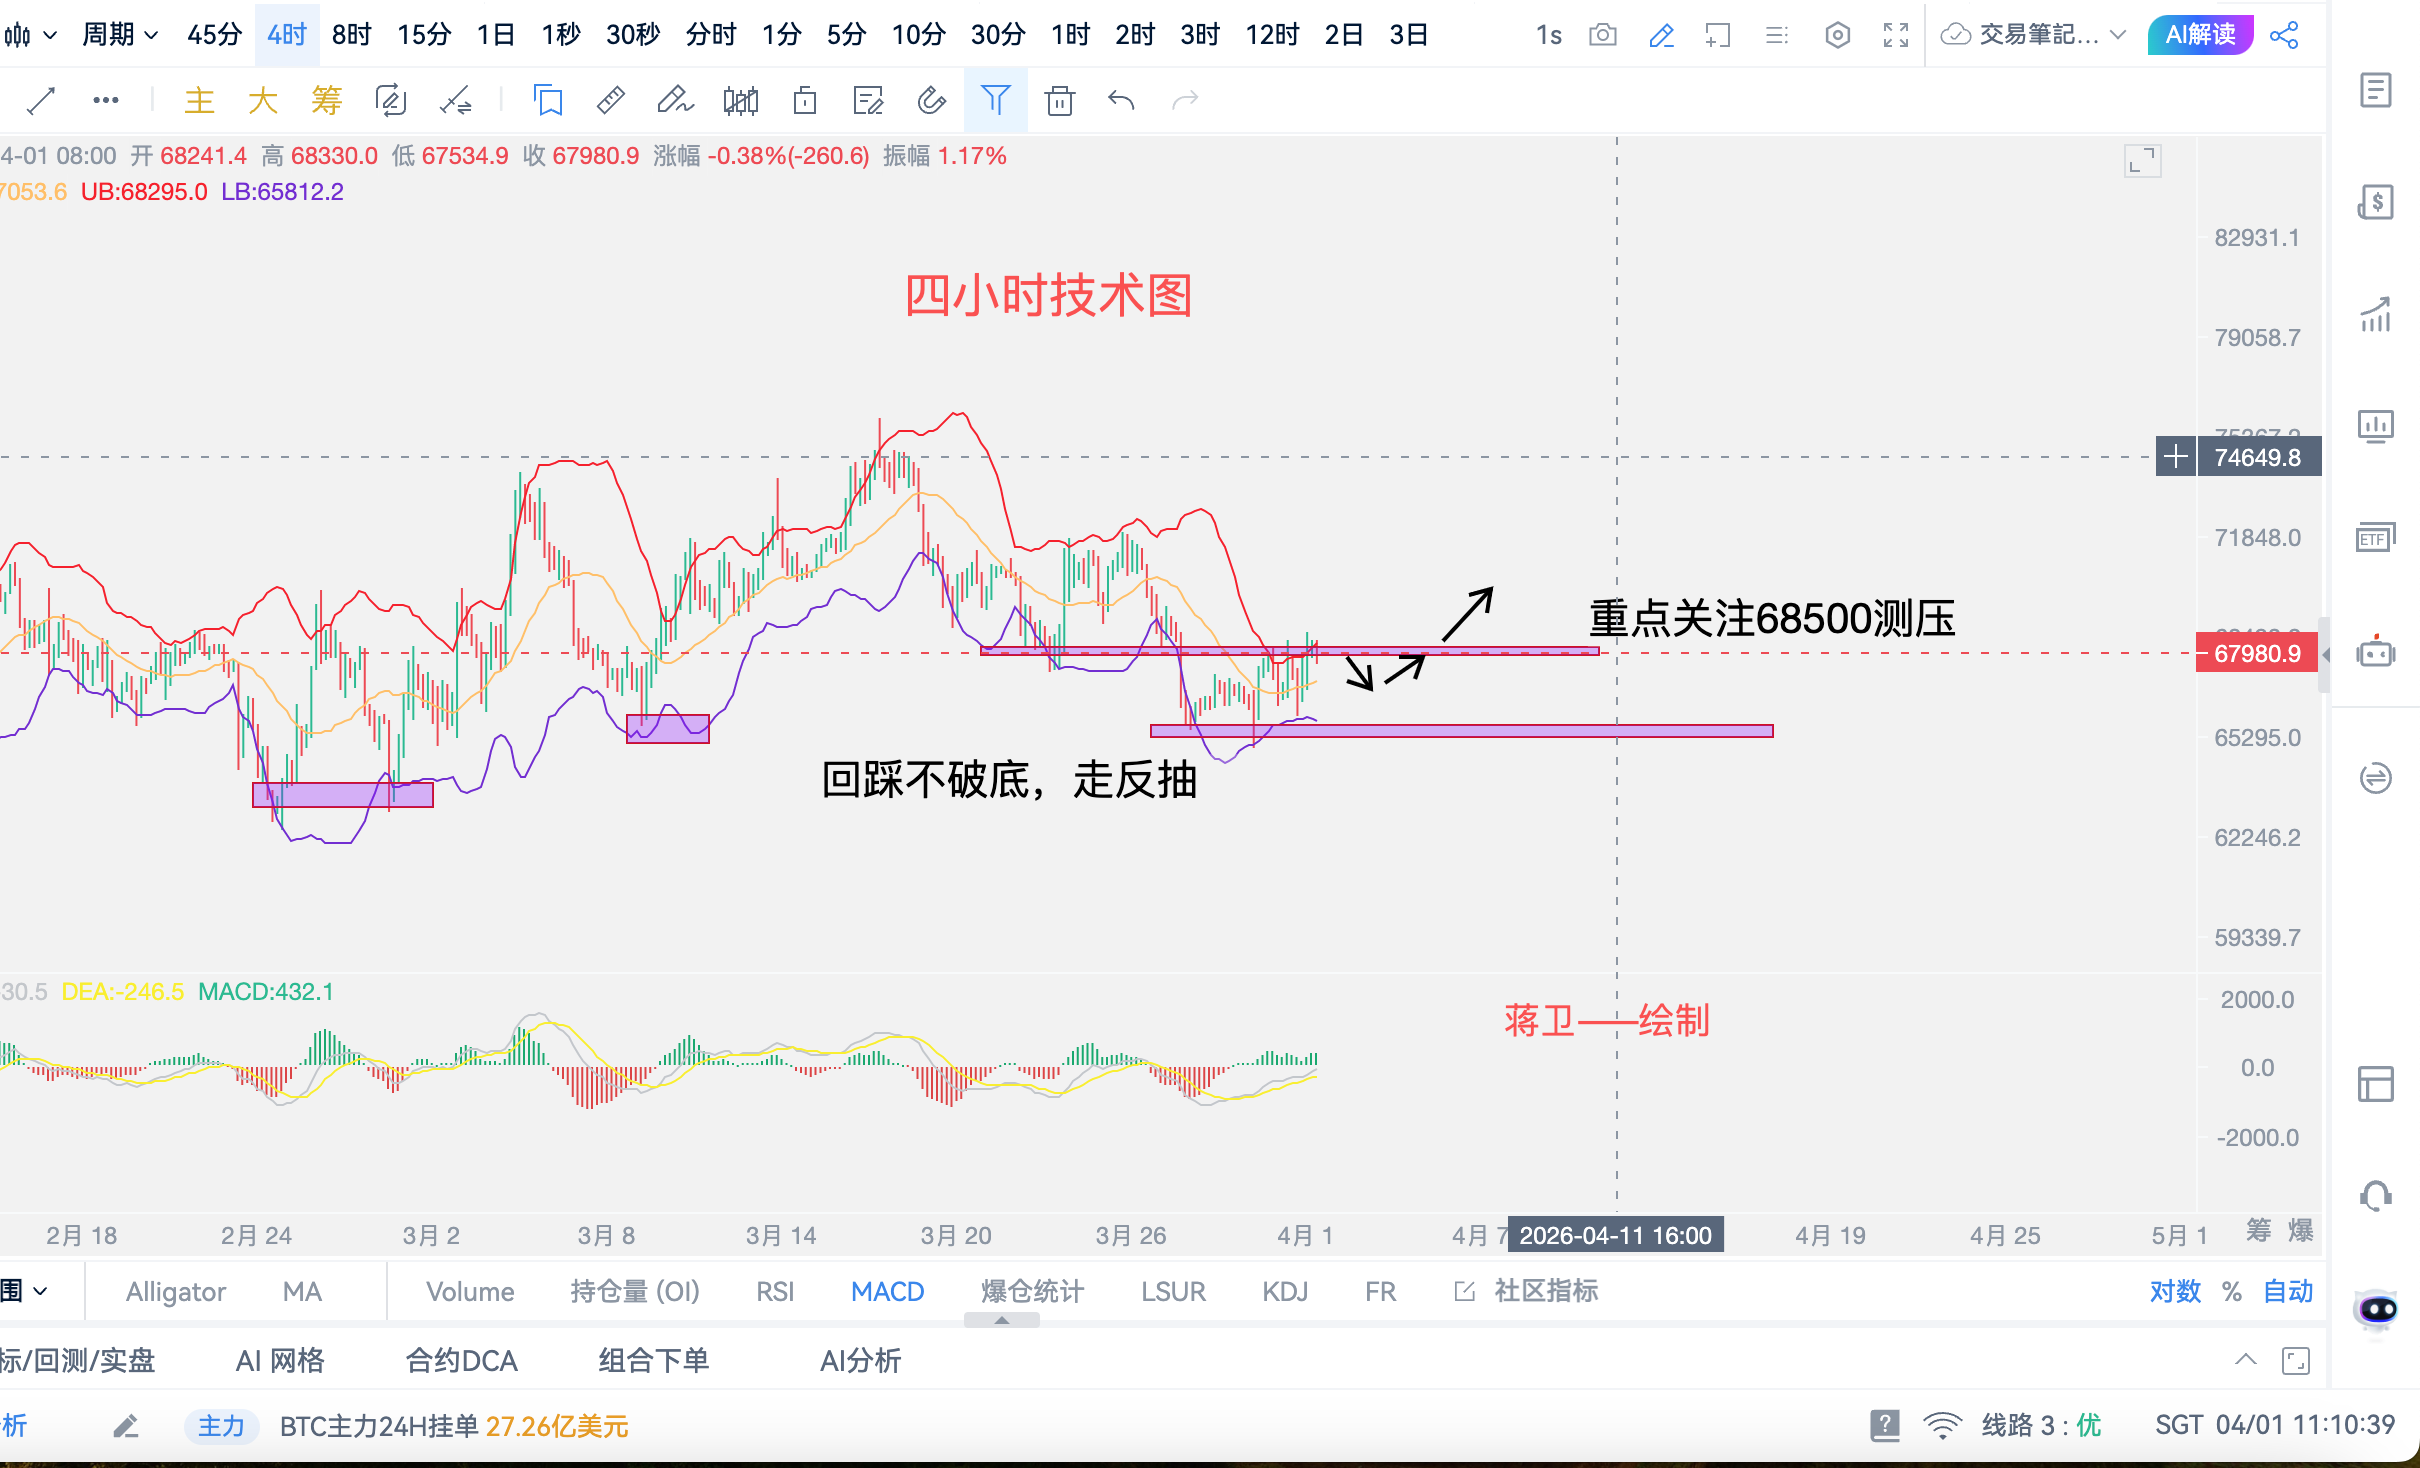
Task: Toggle the 自动 auto scale option
Action: click(2288, 1291)
